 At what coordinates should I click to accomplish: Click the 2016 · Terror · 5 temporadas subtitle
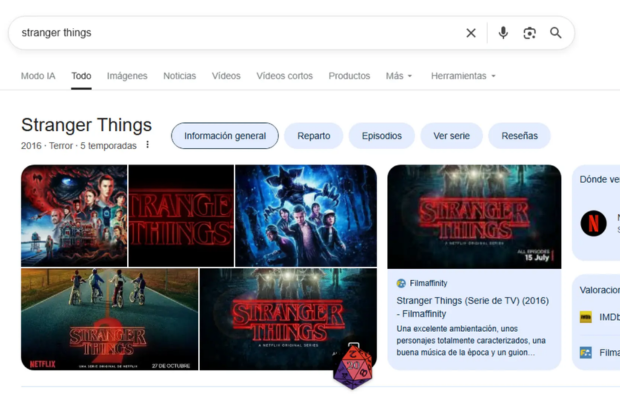point(79,145)
